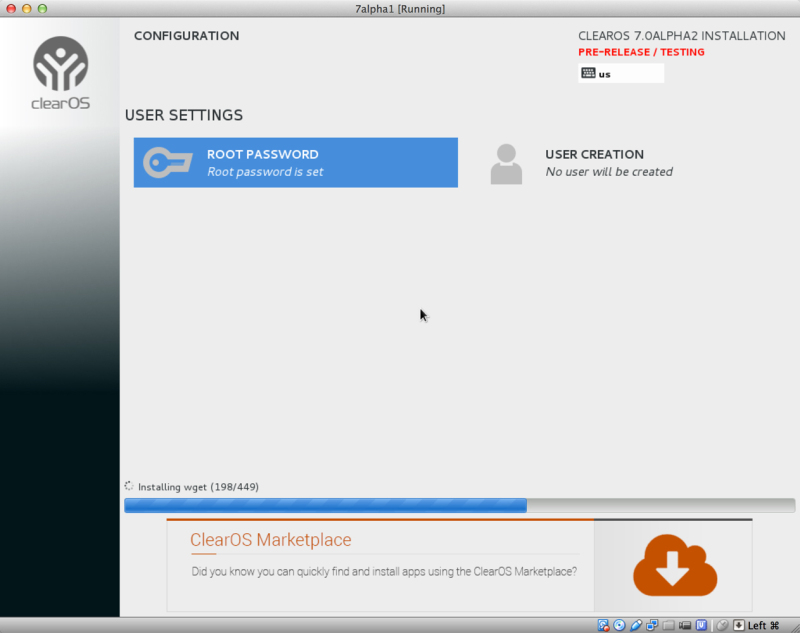The width and height of the screenshot is (800, 633).
Task: Click the green zoom window button
Action: pos(42,9)
